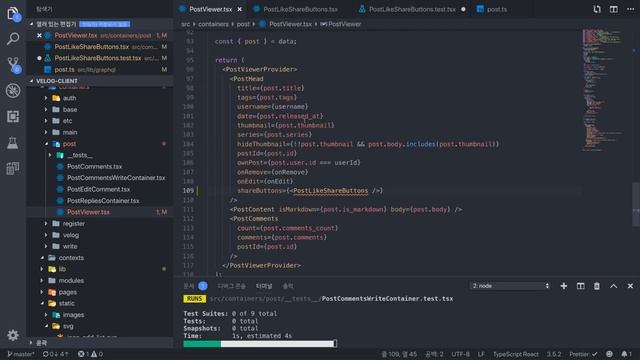Image resolution: width=640 pixels, height=360 pixels.
Task: Click 'PostViewer' symbol in breadcrumb
Action: click(341, 24)
